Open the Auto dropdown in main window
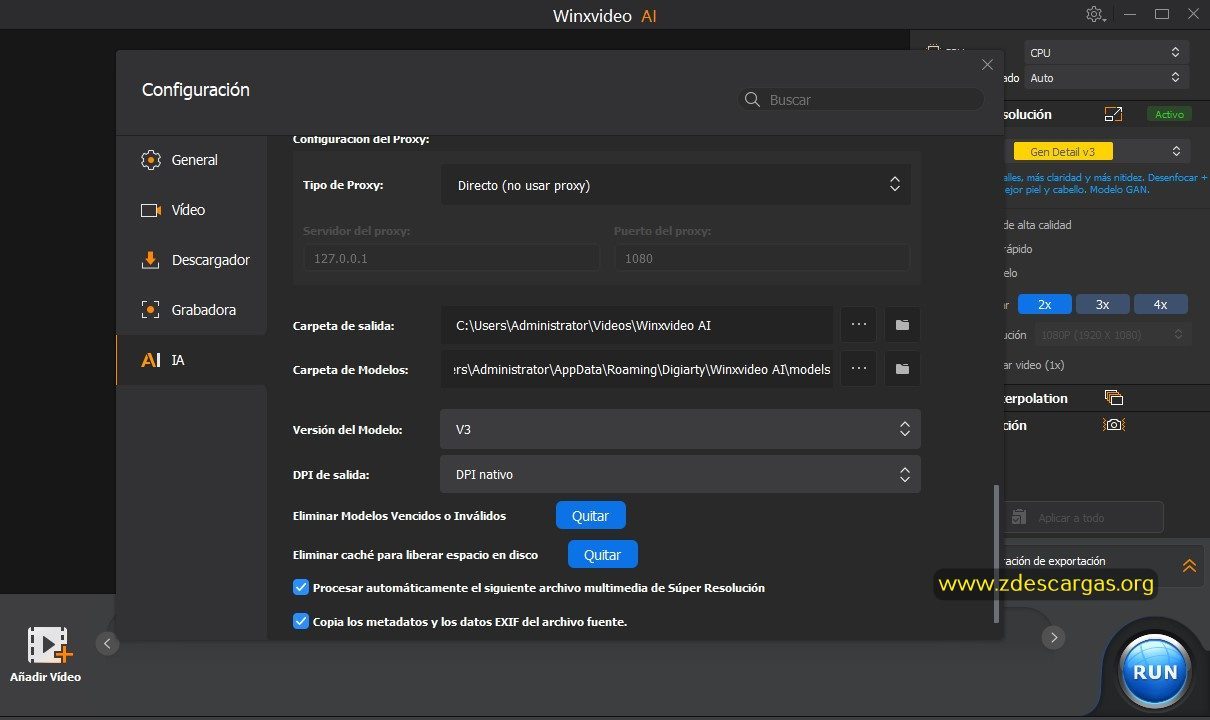 [x=1106, y=77]
